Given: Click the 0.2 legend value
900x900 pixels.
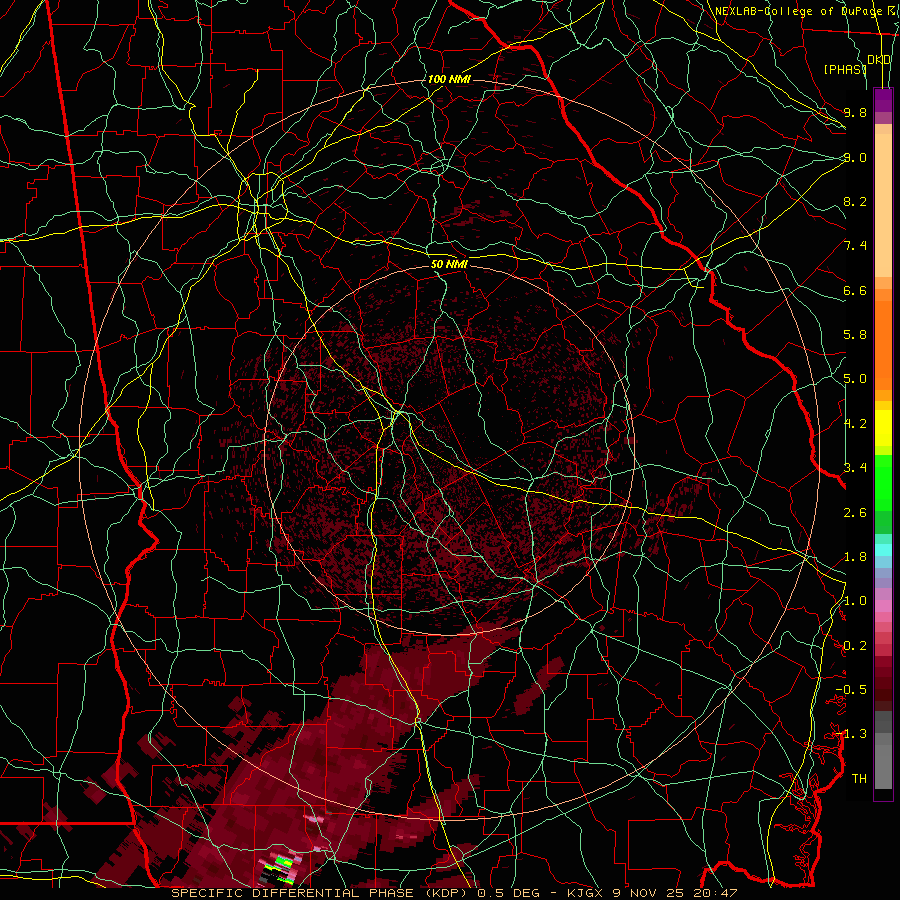Looking at the screenshot, I should point(855,646).
